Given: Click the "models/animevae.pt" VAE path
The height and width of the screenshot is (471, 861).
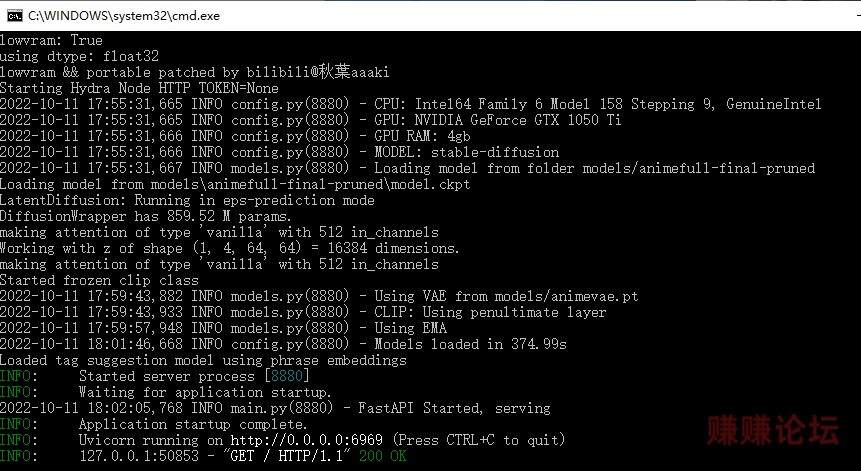Looking at the screenshot, I should (x=567, y=296).
